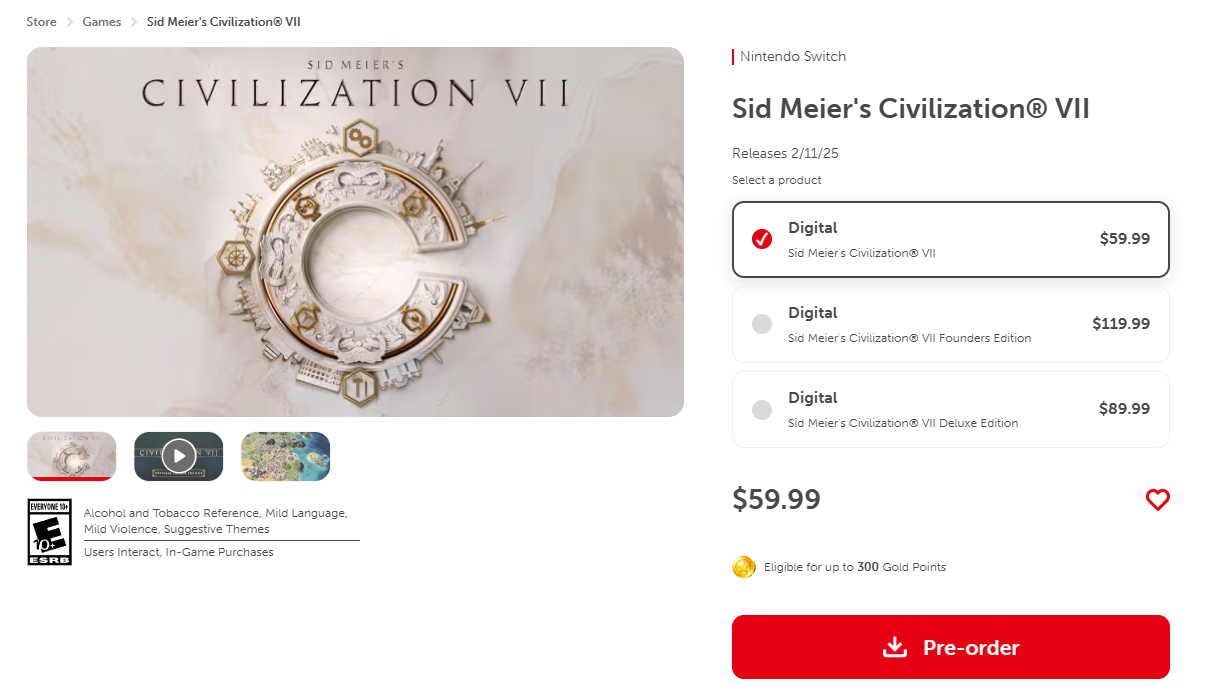This screenshot has width=1209, height=691.
Task: Click the large Civilization VII hero image
Action: (x=355, y=232)
